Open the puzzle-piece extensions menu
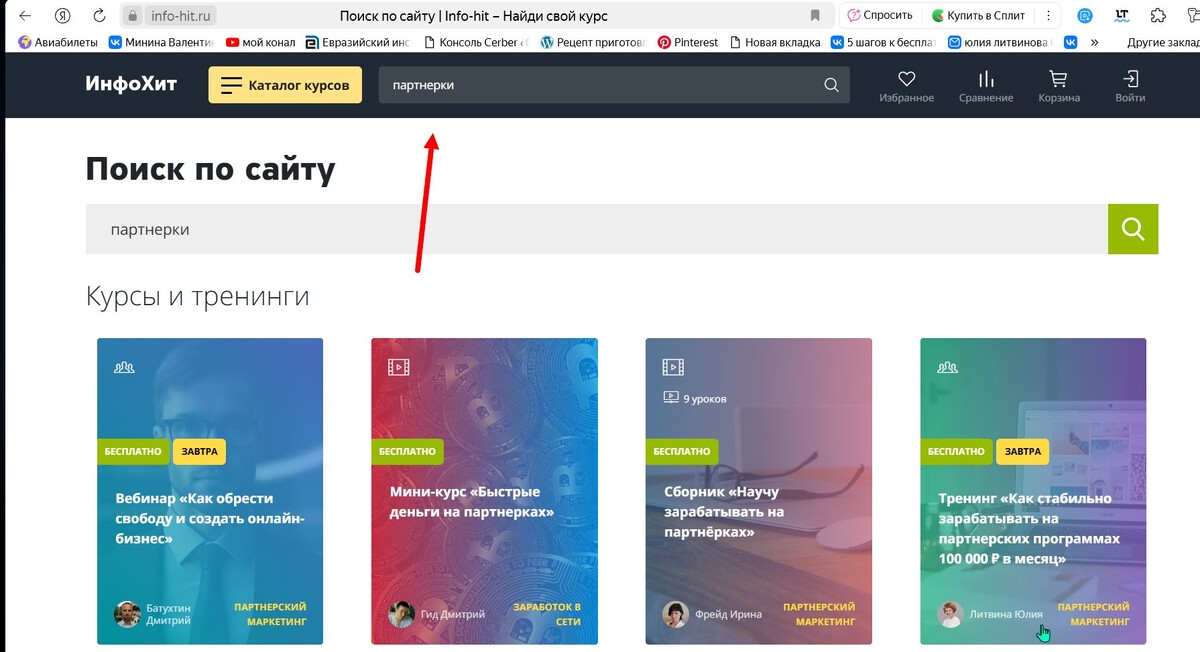1200x652 pixels. click(x=1158, y=16)
